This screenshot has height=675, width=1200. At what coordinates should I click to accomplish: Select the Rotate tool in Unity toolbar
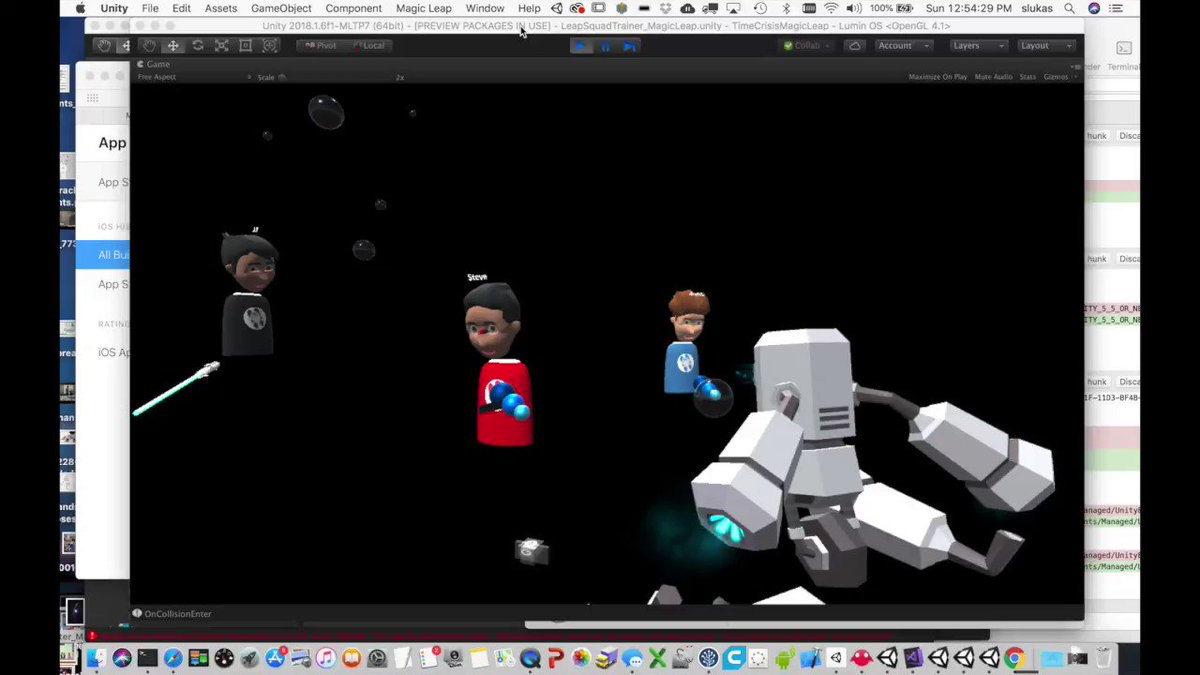pyautogui.click(x=197, y=46)
